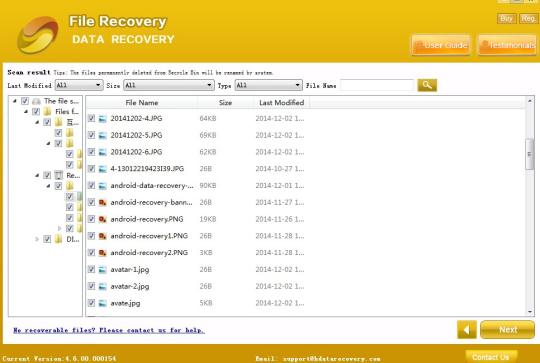Toggle the 'The file s...' root checkbox
The height and width of the screenshot is (363, 540).
point(25,101)
